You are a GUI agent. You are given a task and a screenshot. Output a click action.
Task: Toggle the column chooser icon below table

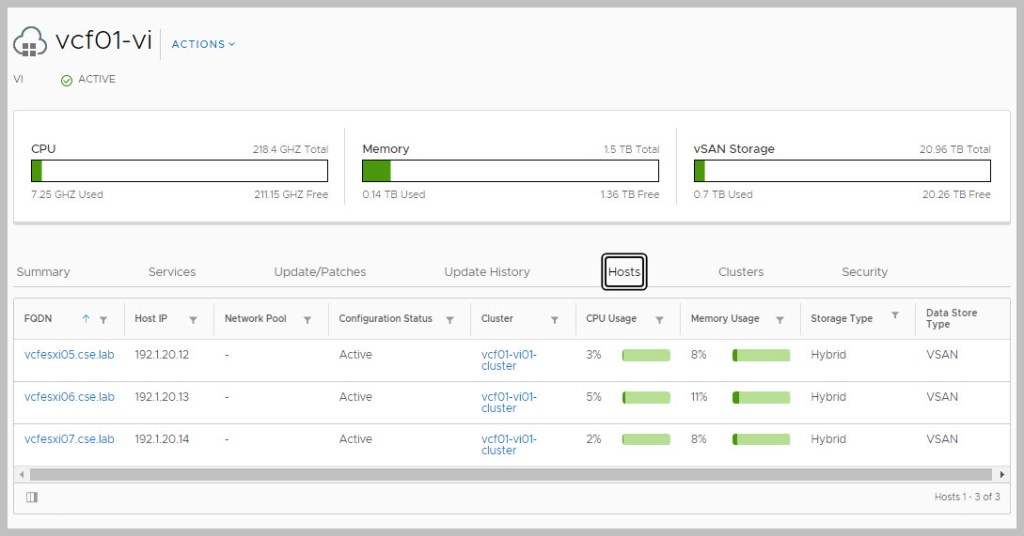coord(32,497)
